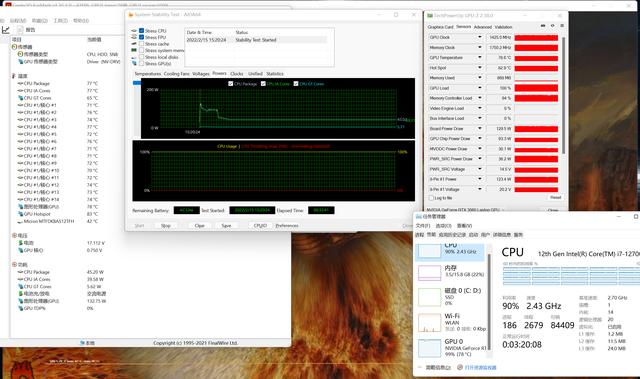Image resolution: width=640 pixels, height=379 pixels.
Task: Enable the Stress GPU(s) checkbox
Action: pyautogui.click(x=142, y=64)
